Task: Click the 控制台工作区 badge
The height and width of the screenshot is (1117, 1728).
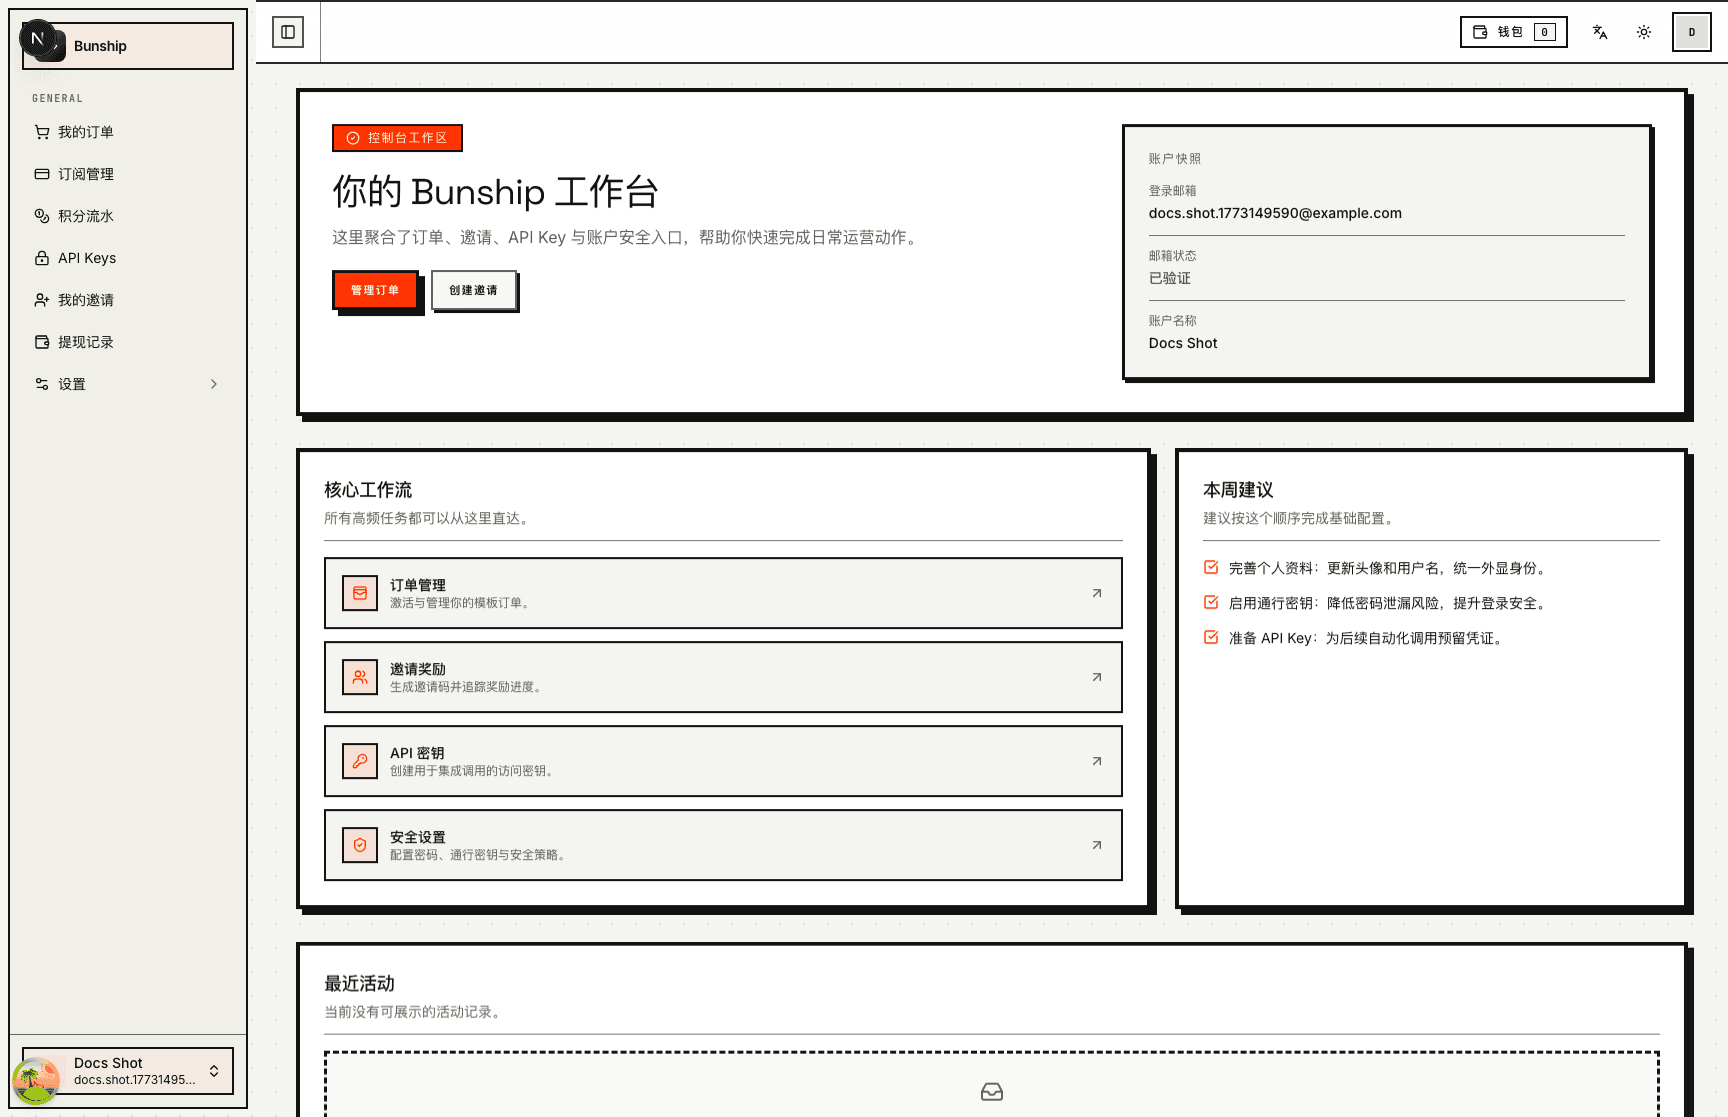Action: pos(397,138)
